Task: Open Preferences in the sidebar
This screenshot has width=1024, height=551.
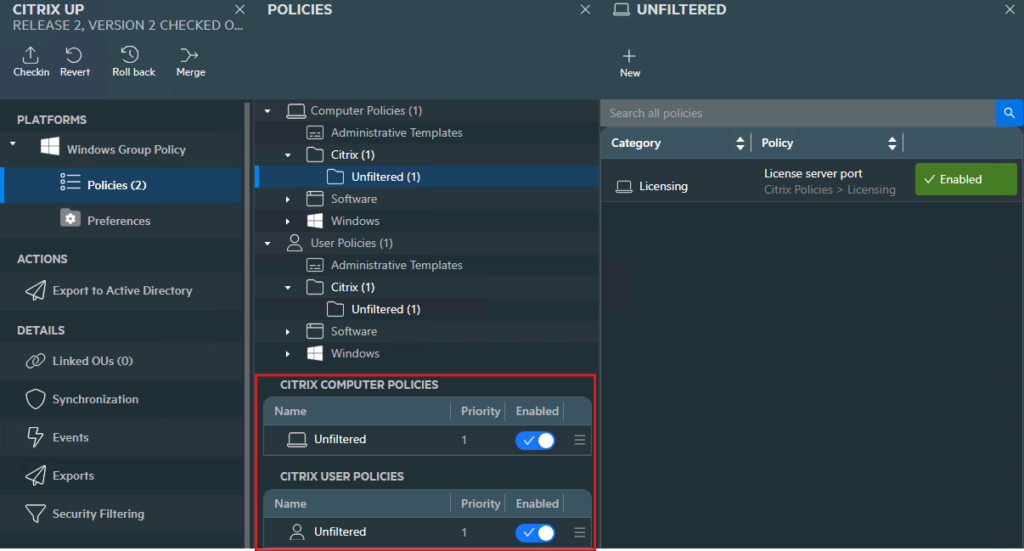Action: click(x=118, y=221)
